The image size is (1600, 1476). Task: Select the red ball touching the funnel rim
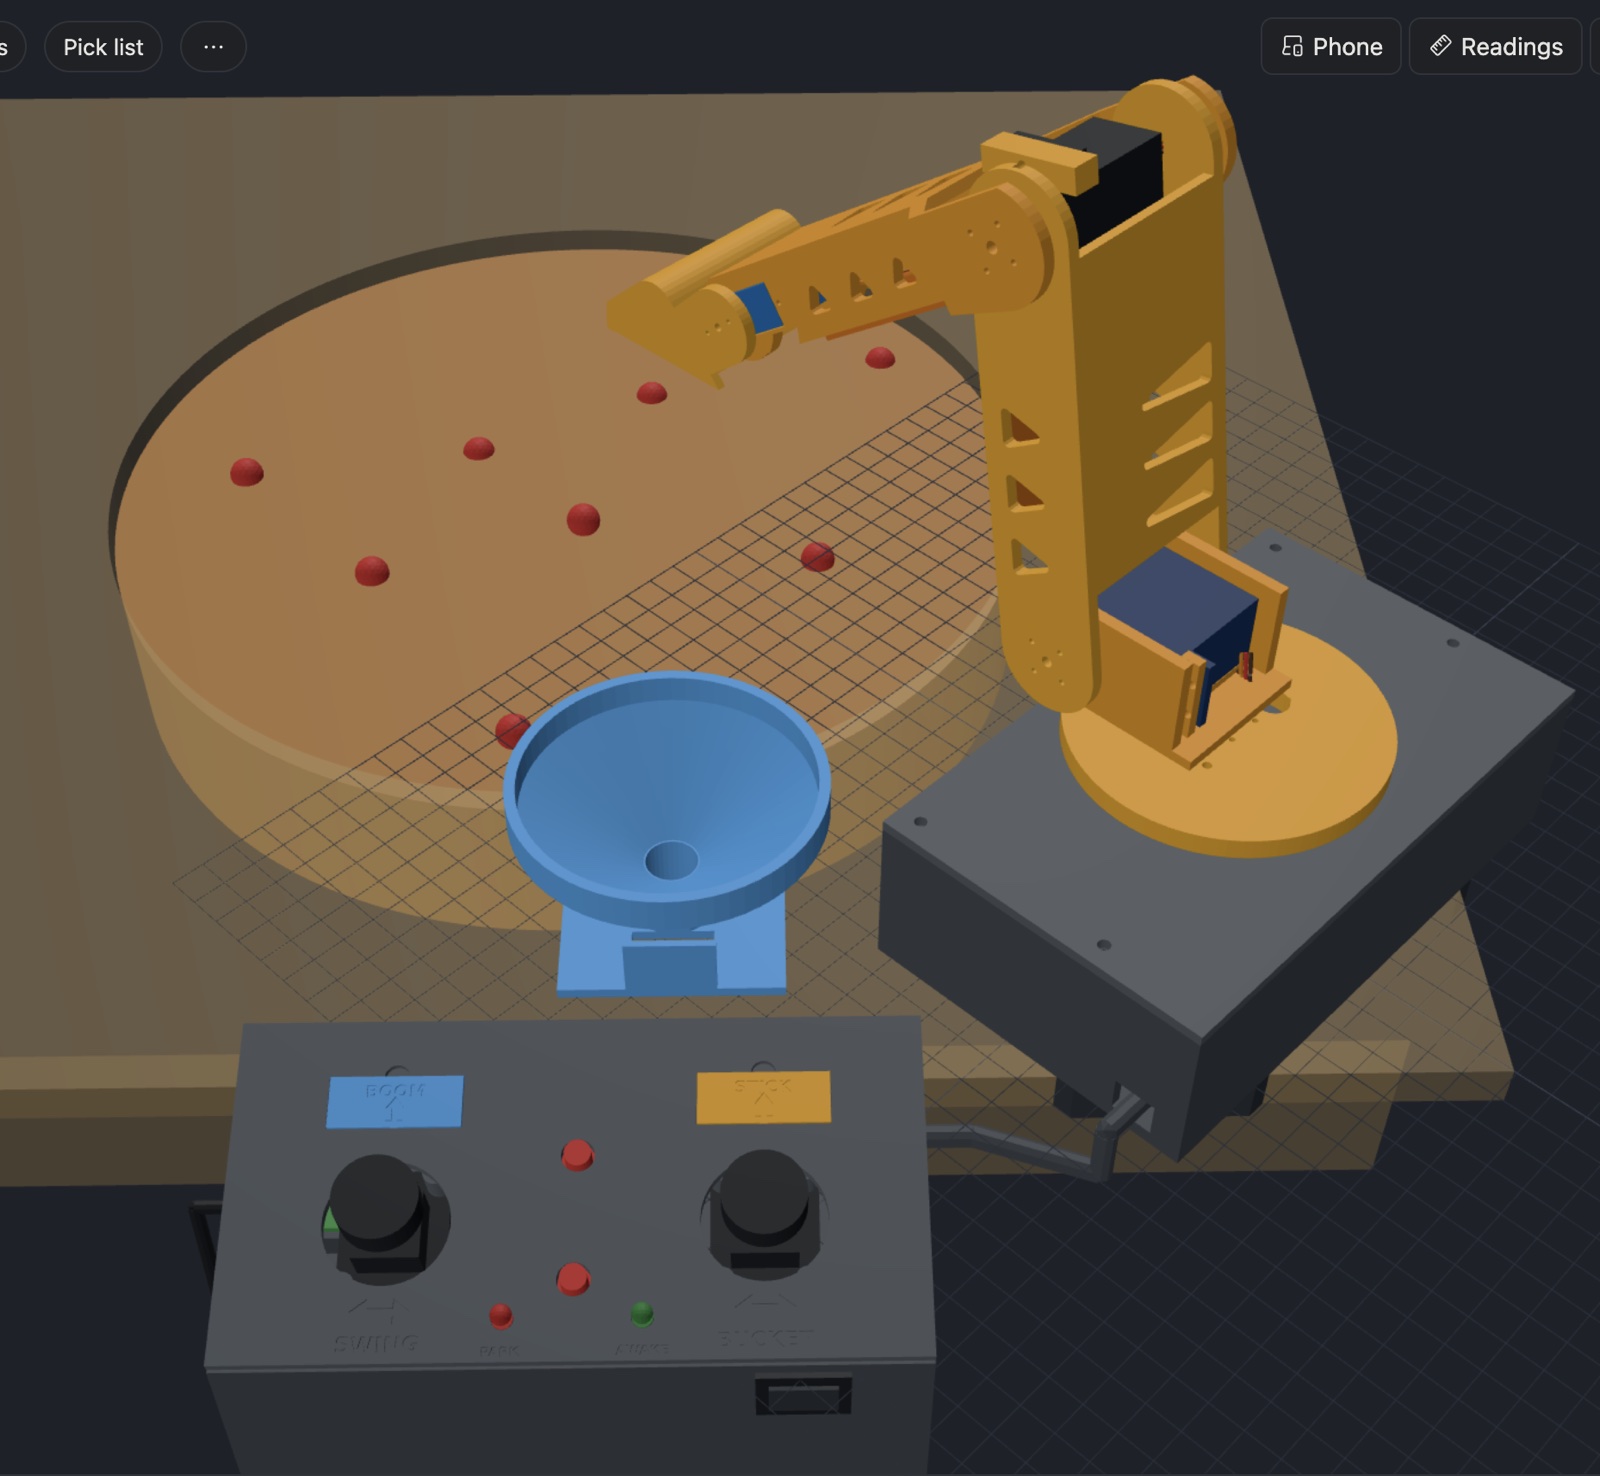tap(511, 731)
